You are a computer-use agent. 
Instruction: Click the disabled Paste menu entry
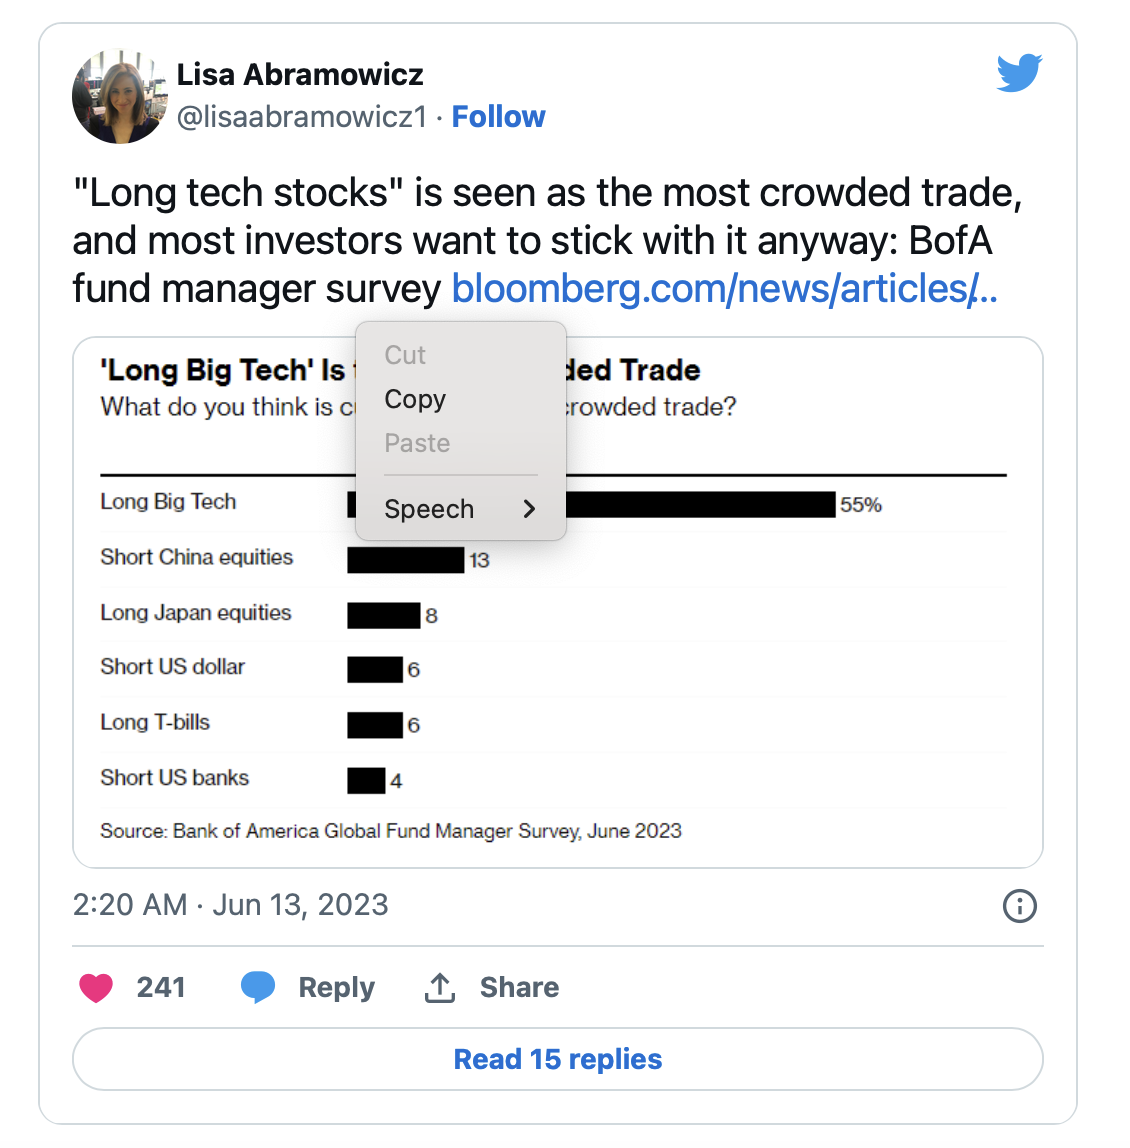pos(417,443)
